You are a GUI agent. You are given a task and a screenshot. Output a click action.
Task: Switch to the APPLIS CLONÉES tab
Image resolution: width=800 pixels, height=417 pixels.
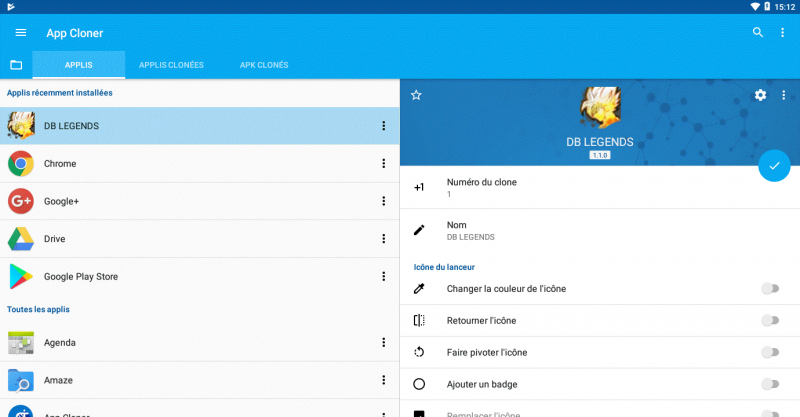[x=171, y=65]
